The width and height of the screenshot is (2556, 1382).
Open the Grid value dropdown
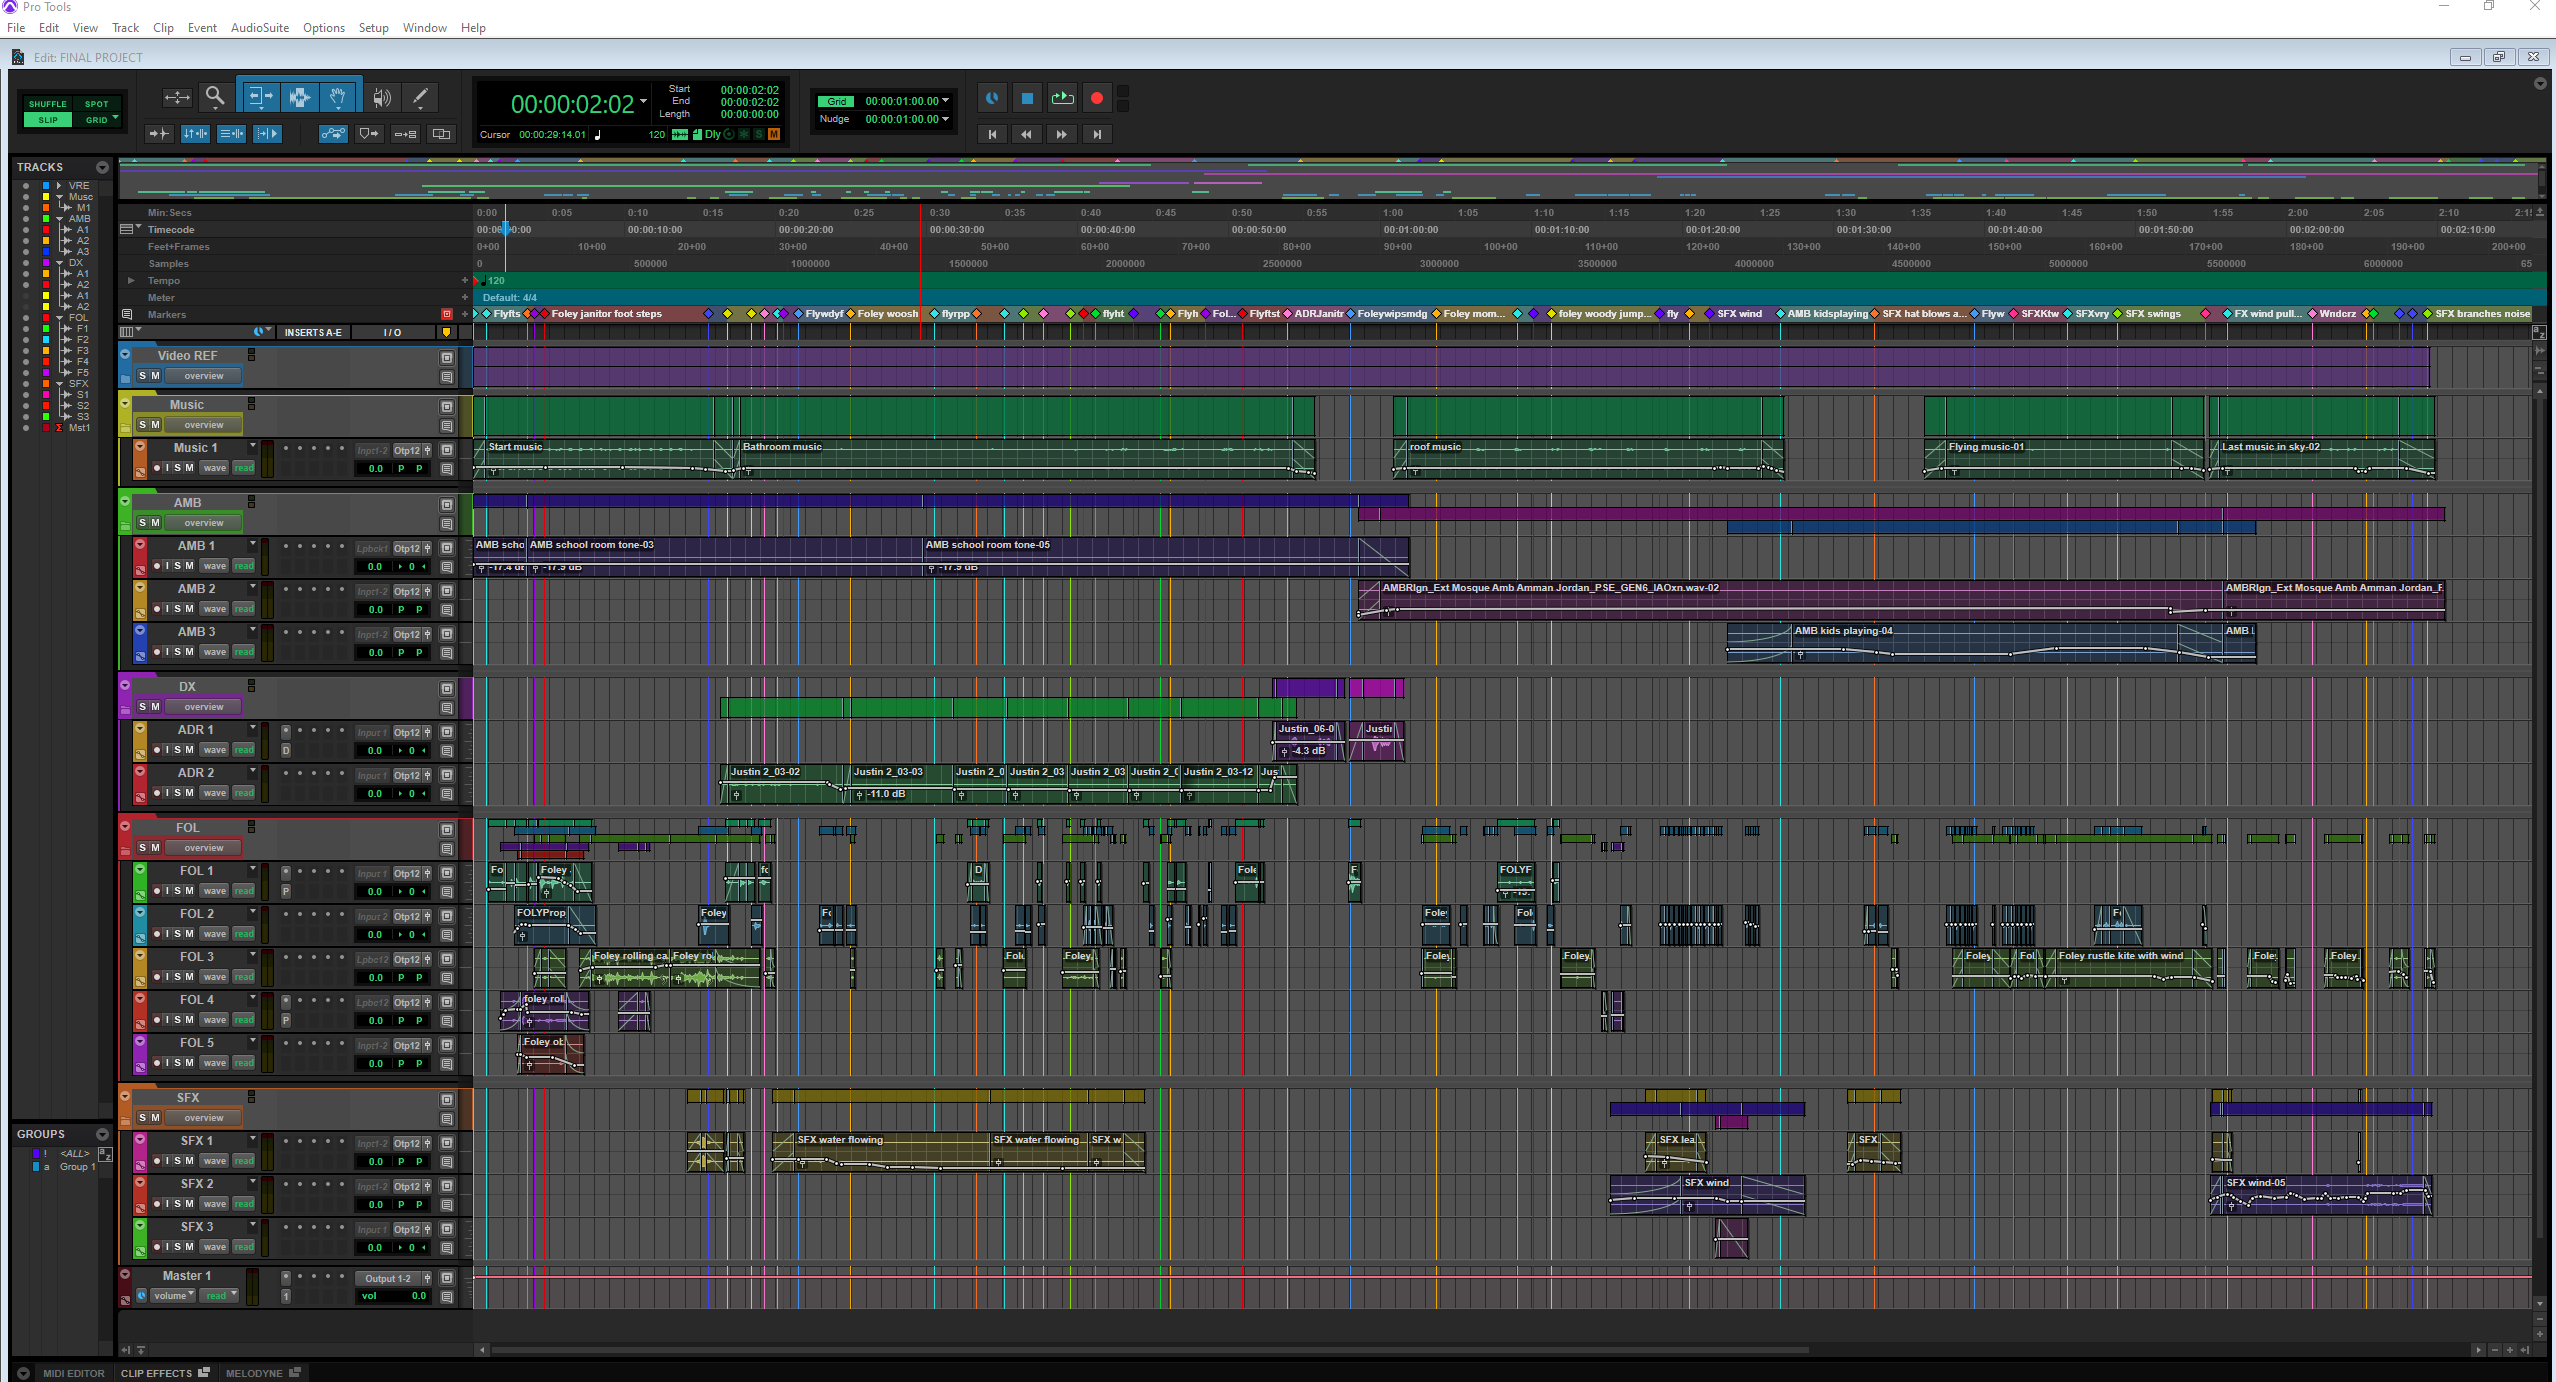coord(946,101)
